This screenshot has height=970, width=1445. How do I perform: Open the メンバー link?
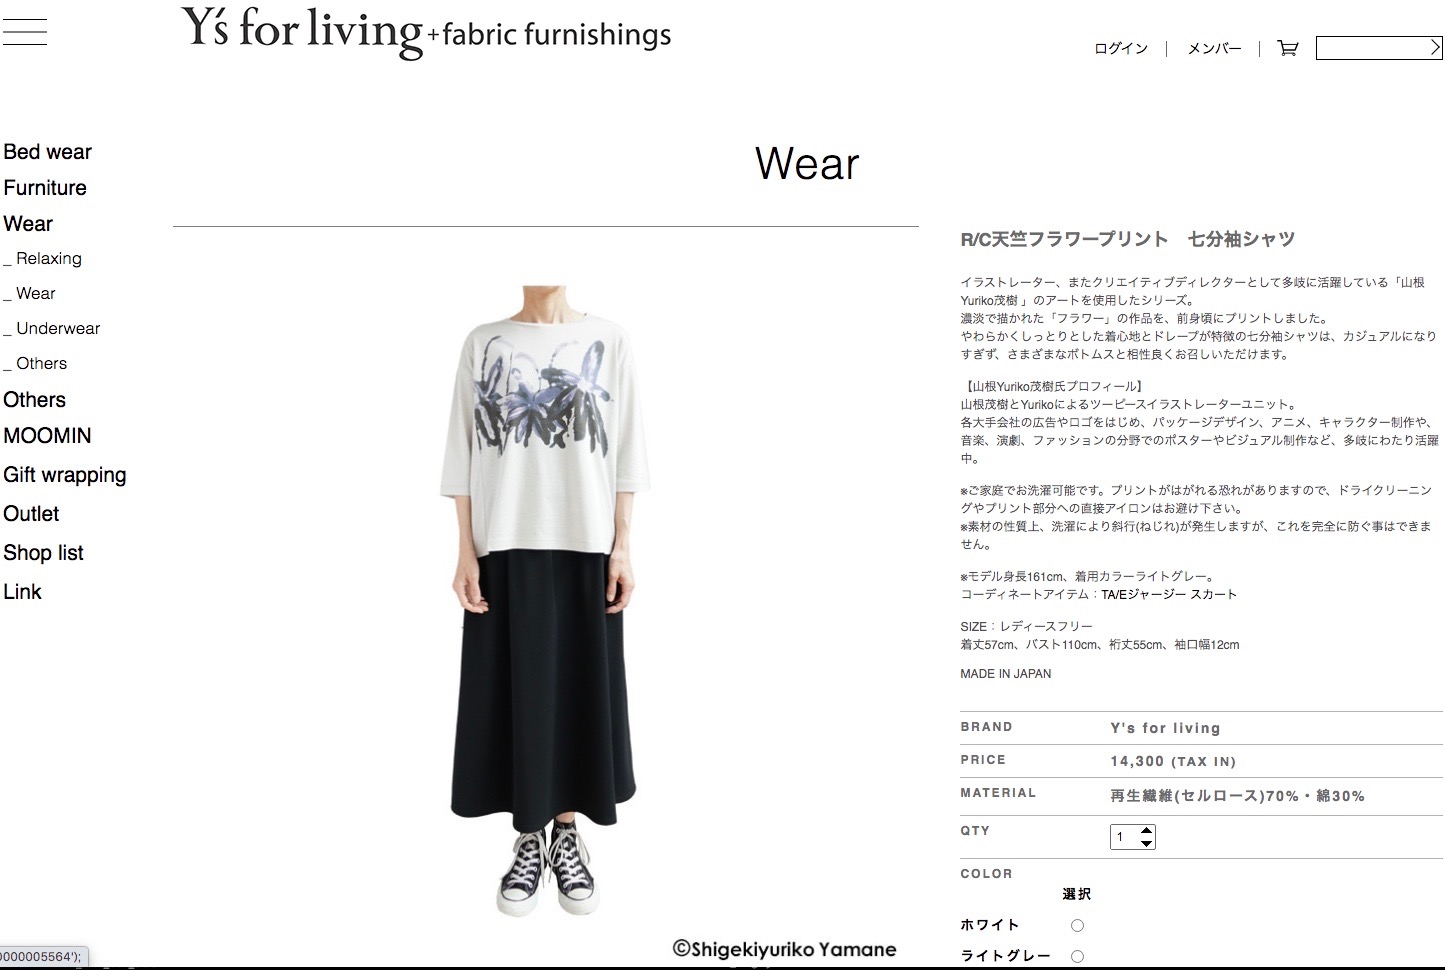(1214, 48)
